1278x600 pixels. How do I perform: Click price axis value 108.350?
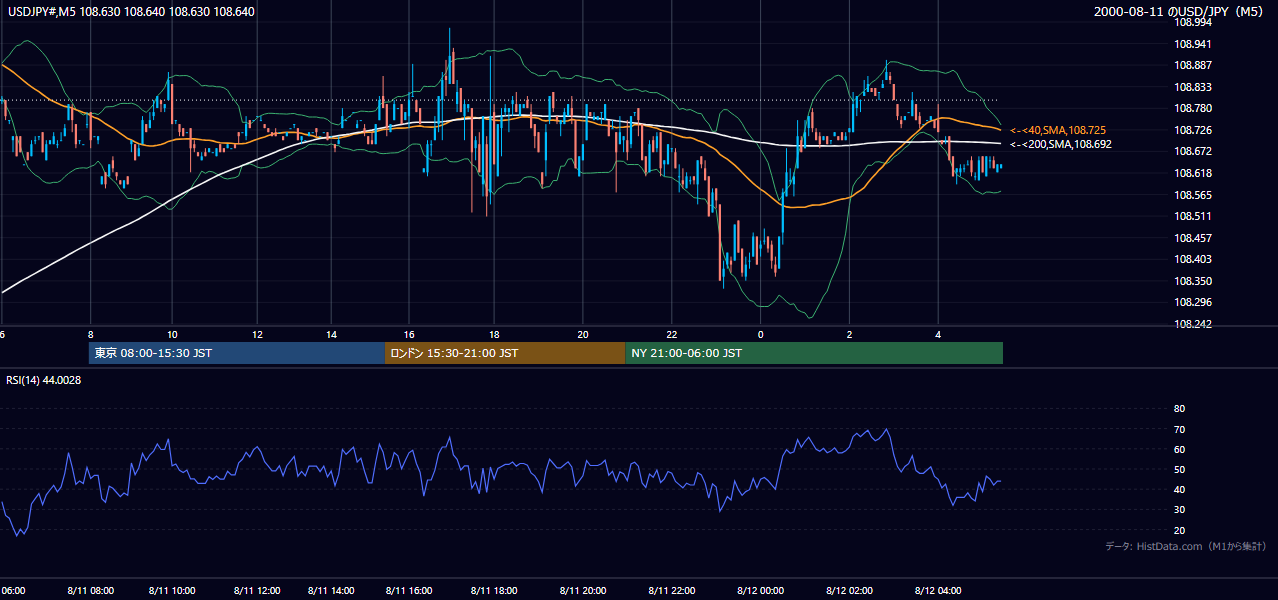click(x=1193, y=281)
